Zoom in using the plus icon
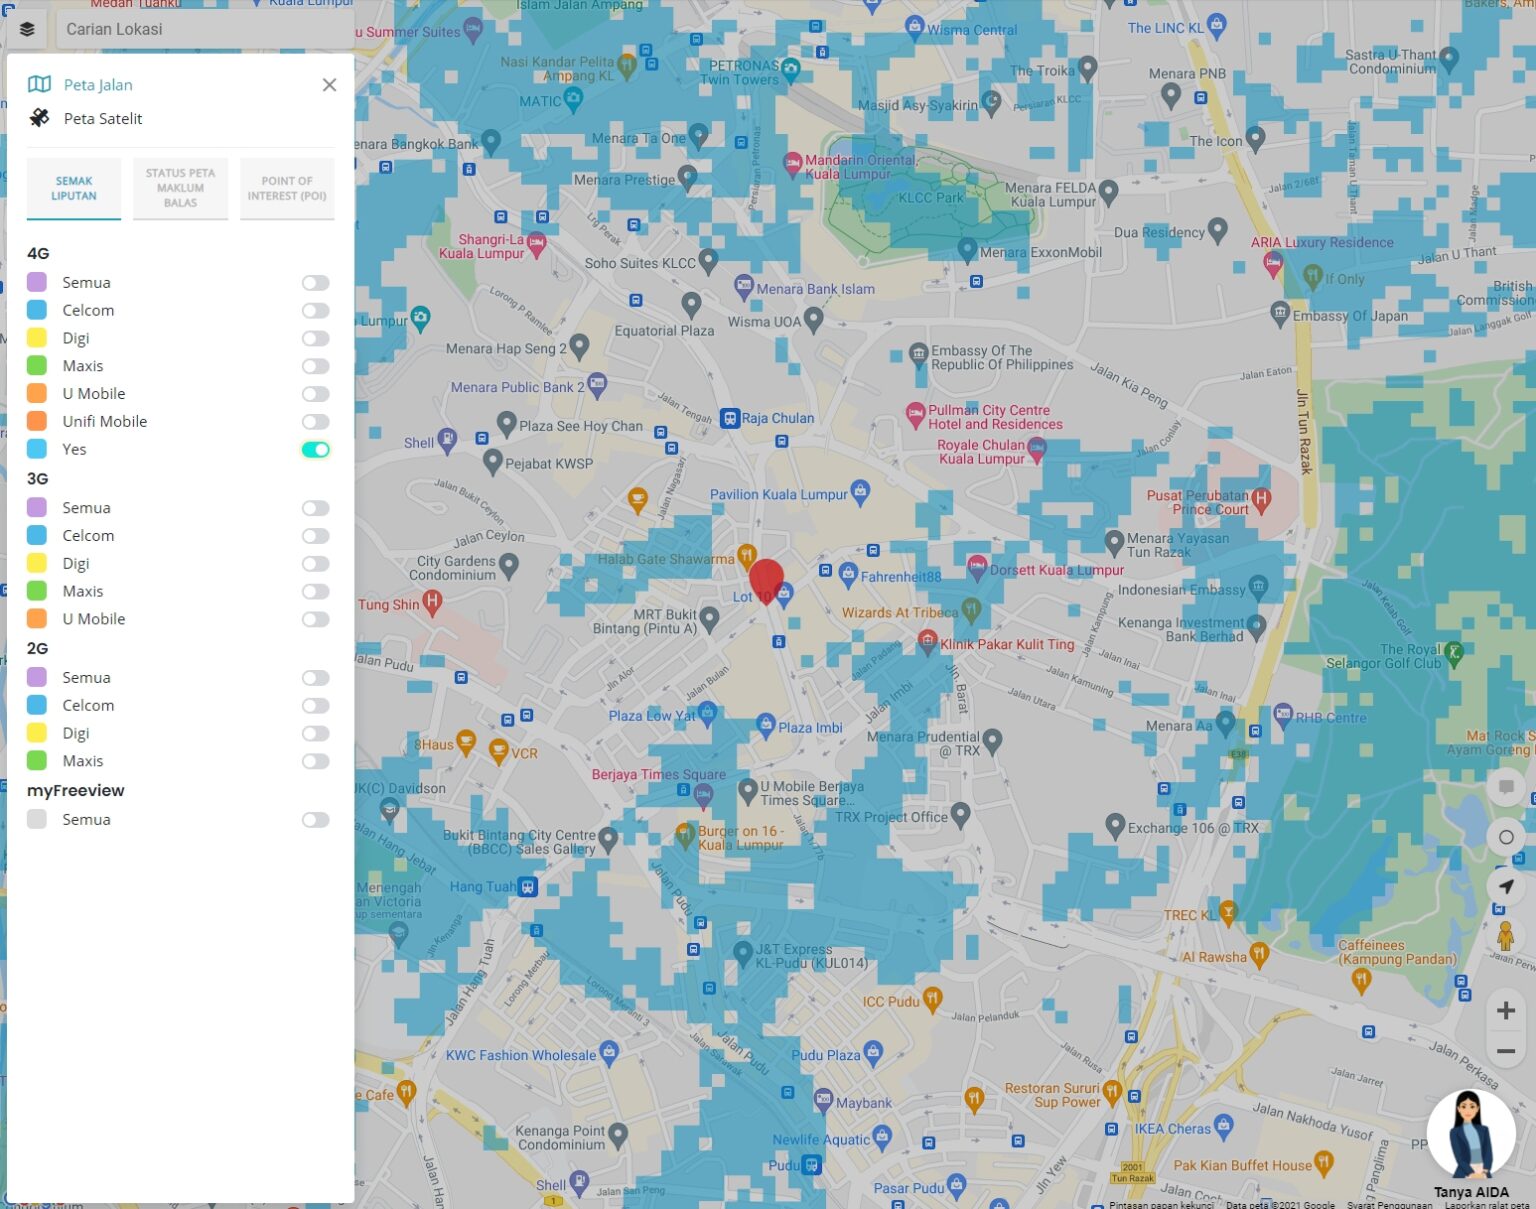Image resolution: width=1536 pixels, height=1209 pixels. click(1506, 1010)
